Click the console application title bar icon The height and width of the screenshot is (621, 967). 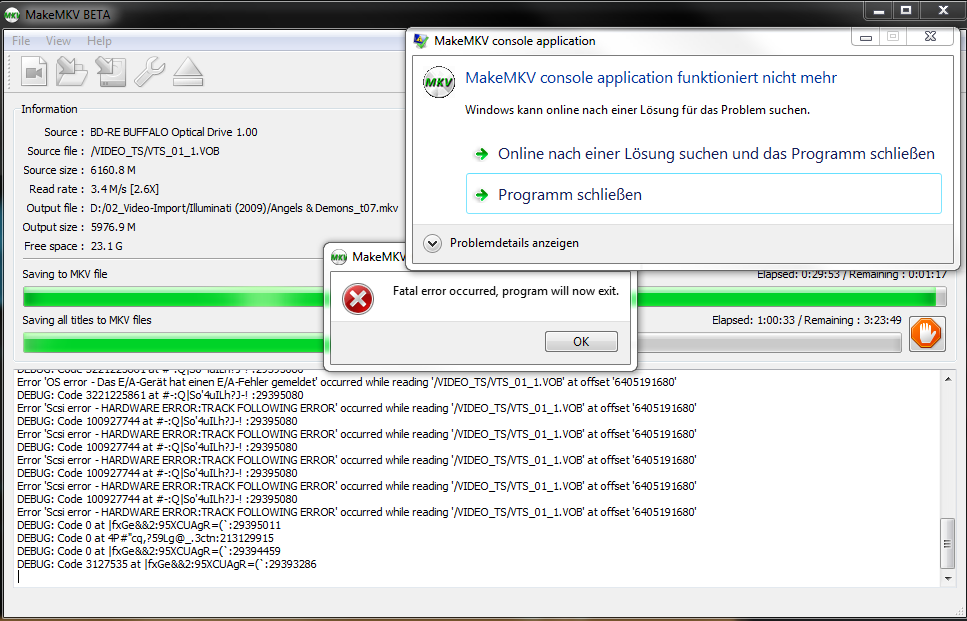[x=421, y=41]
